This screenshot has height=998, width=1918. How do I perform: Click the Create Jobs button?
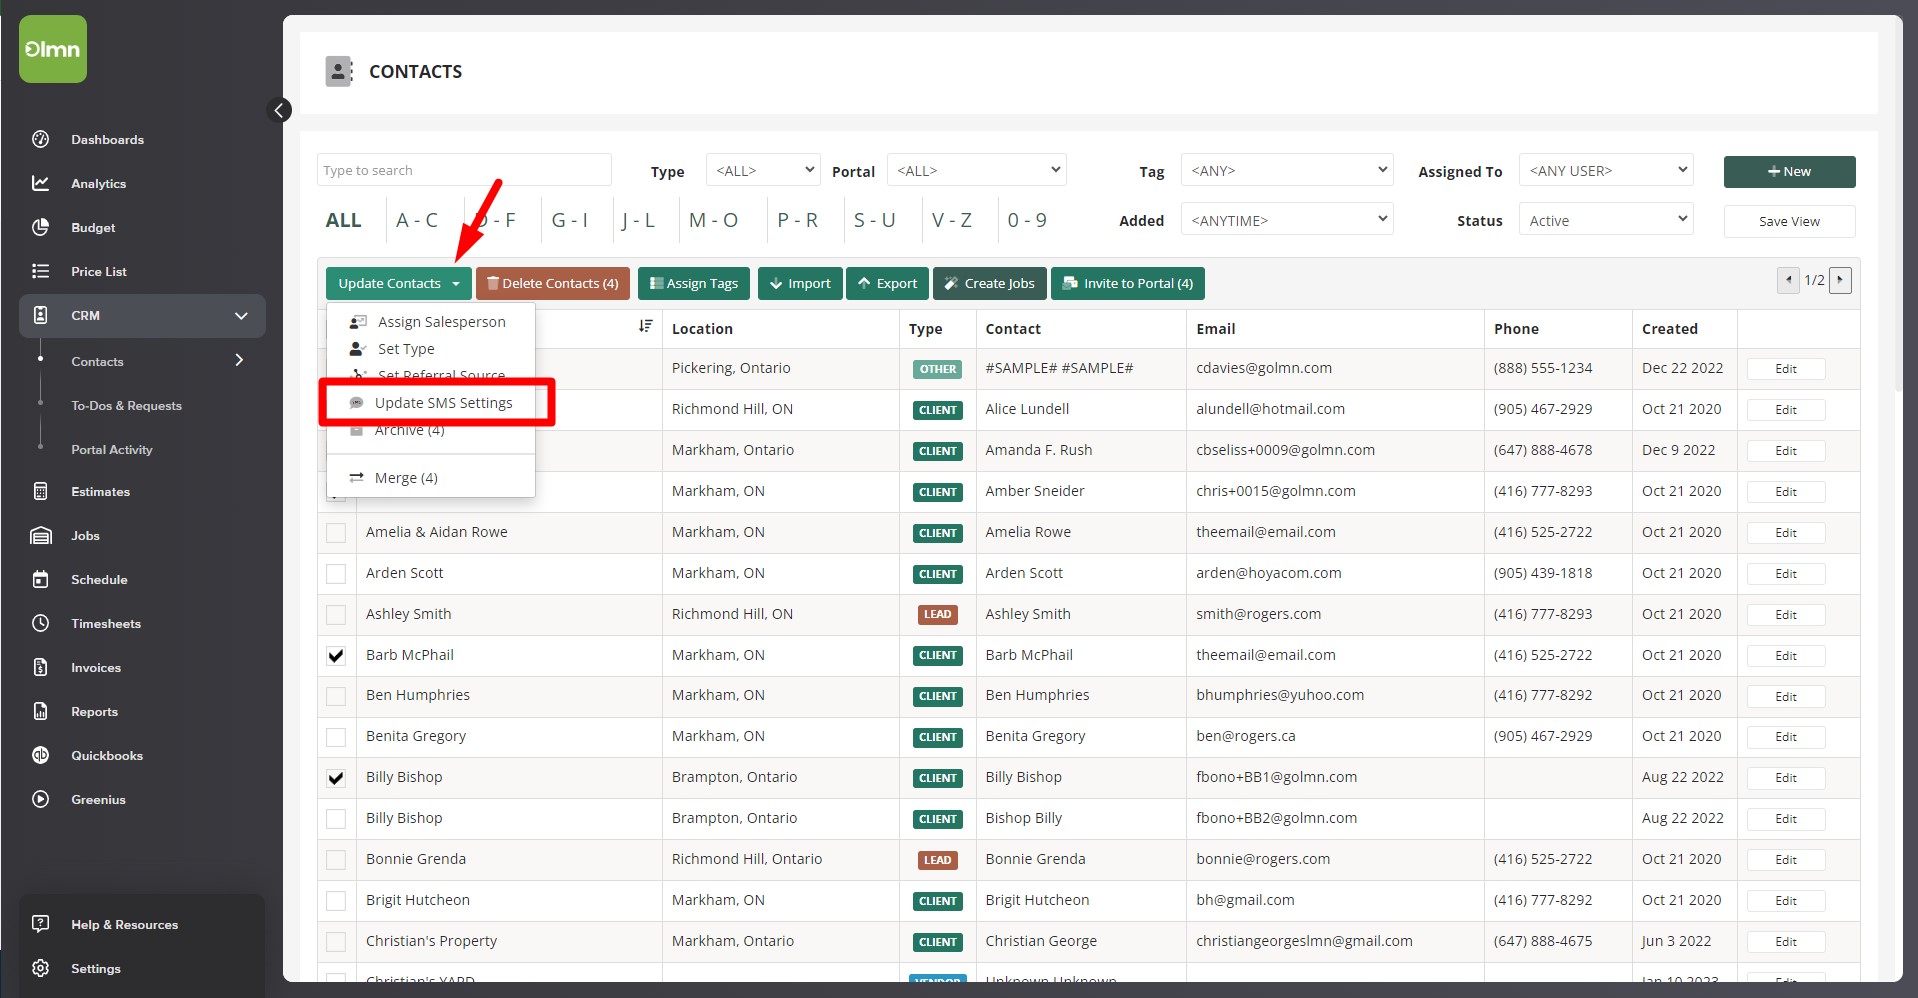tap(990, 283)
